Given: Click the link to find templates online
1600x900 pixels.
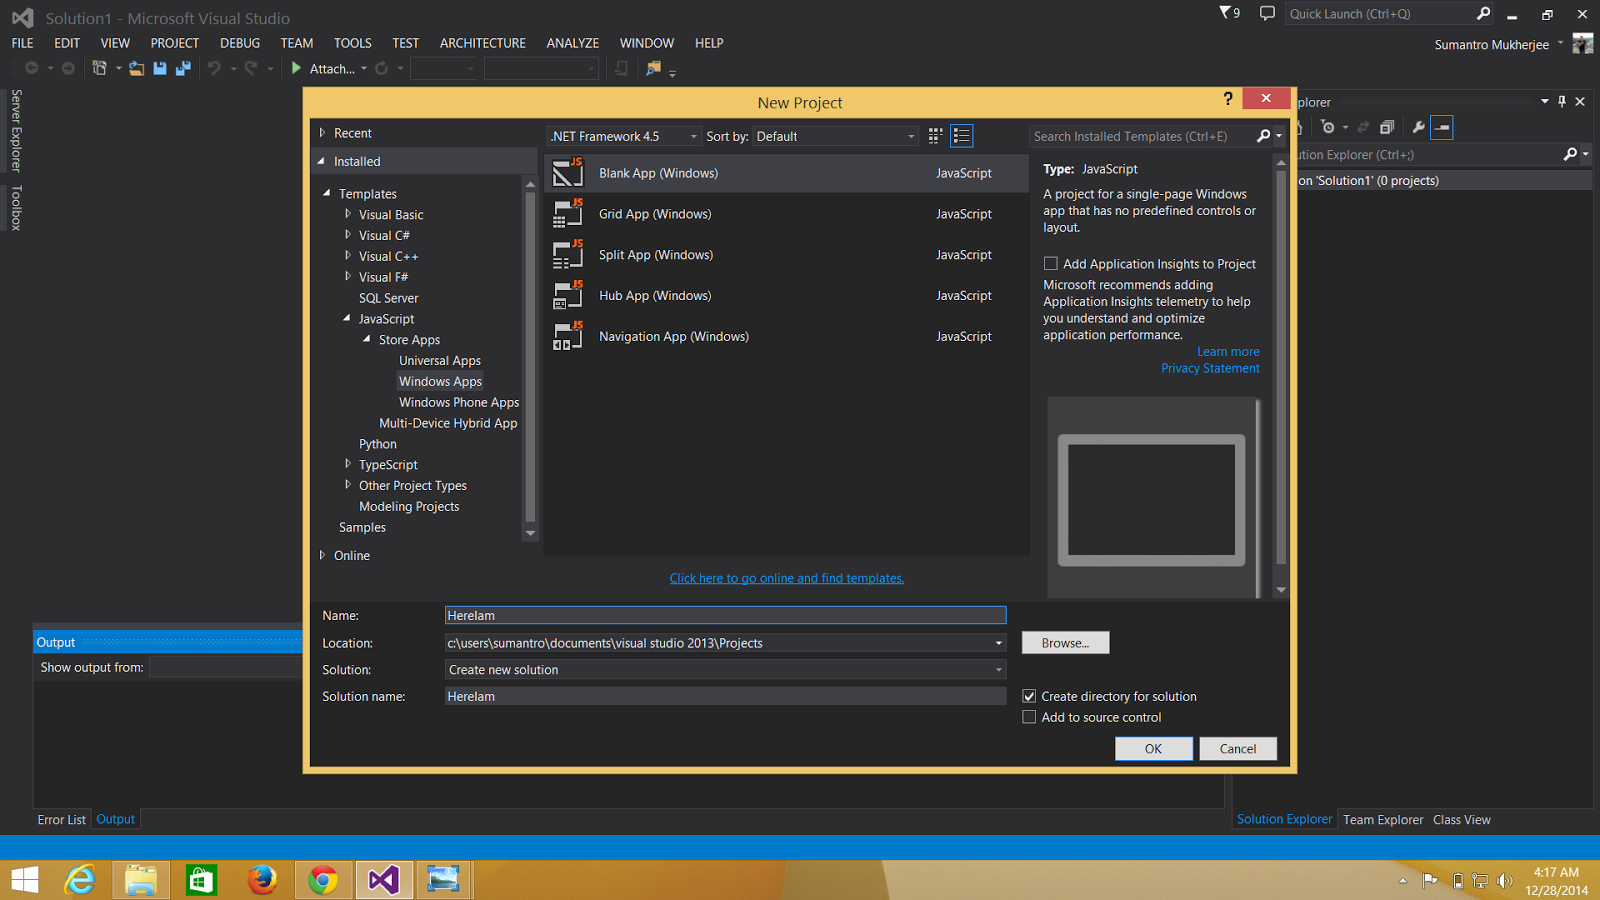Looking at the screenshot, I should click(786, 578).
